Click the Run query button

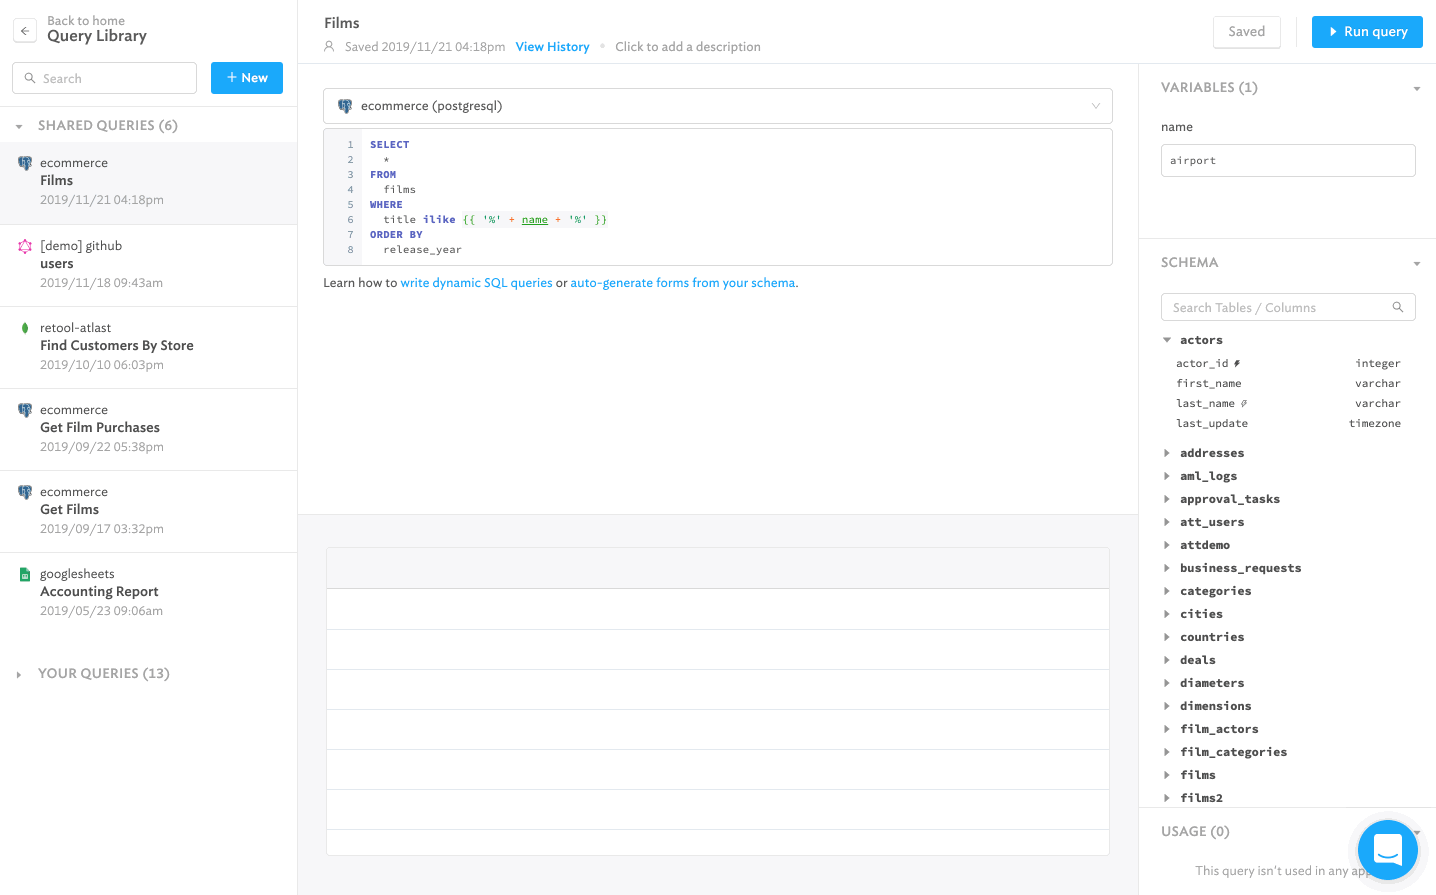(x=1367, y=31)
